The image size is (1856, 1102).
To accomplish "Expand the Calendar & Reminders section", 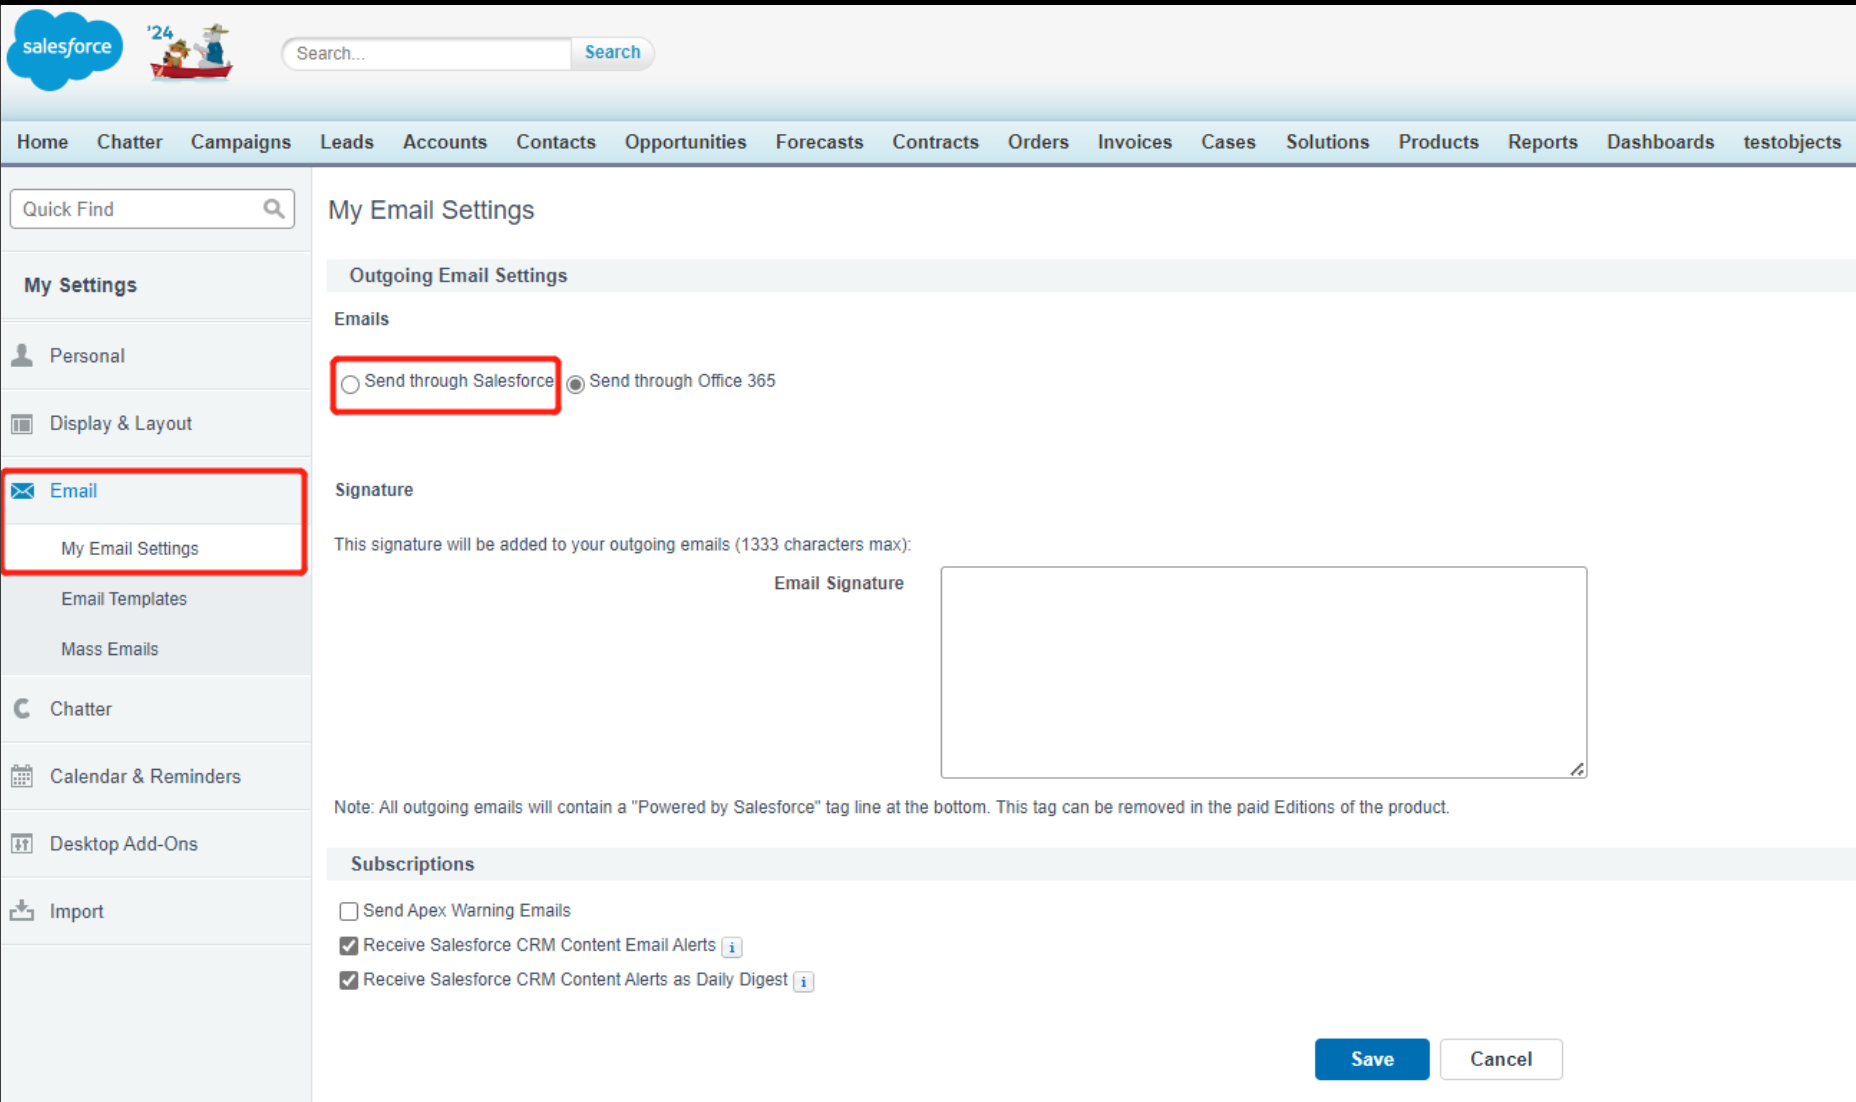I will [144, 776].
